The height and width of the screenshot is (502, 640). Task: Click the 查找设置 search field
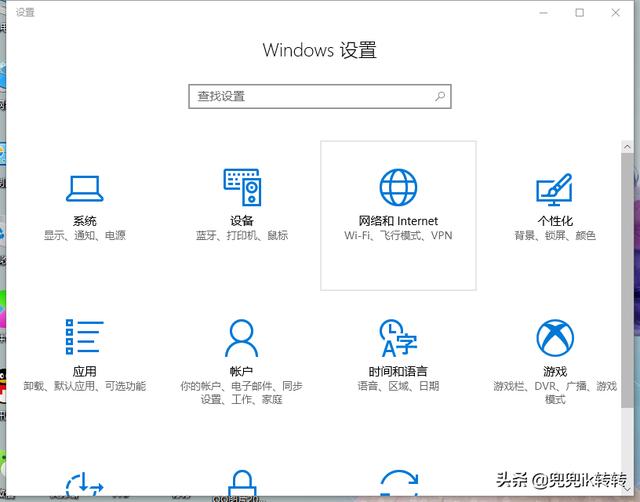[x=320, y=96]
